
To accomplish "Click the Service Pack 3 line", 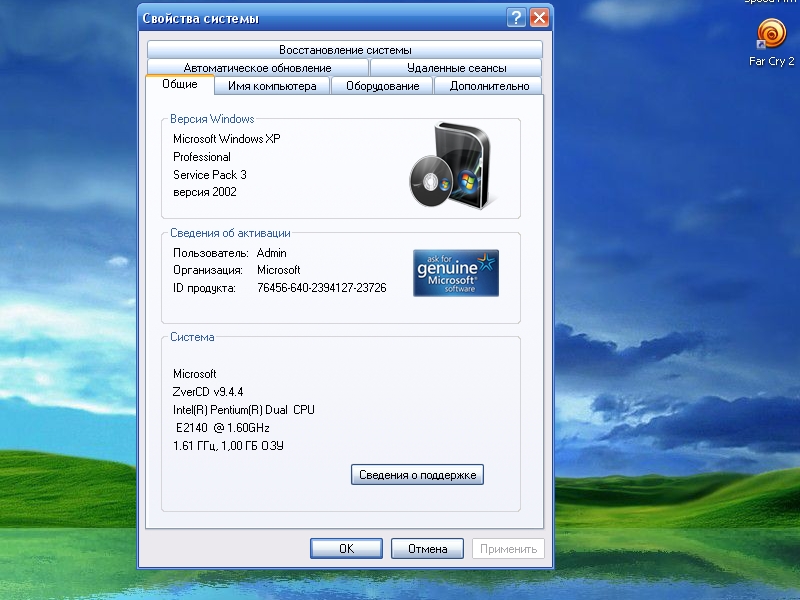I will coord(210,174).
